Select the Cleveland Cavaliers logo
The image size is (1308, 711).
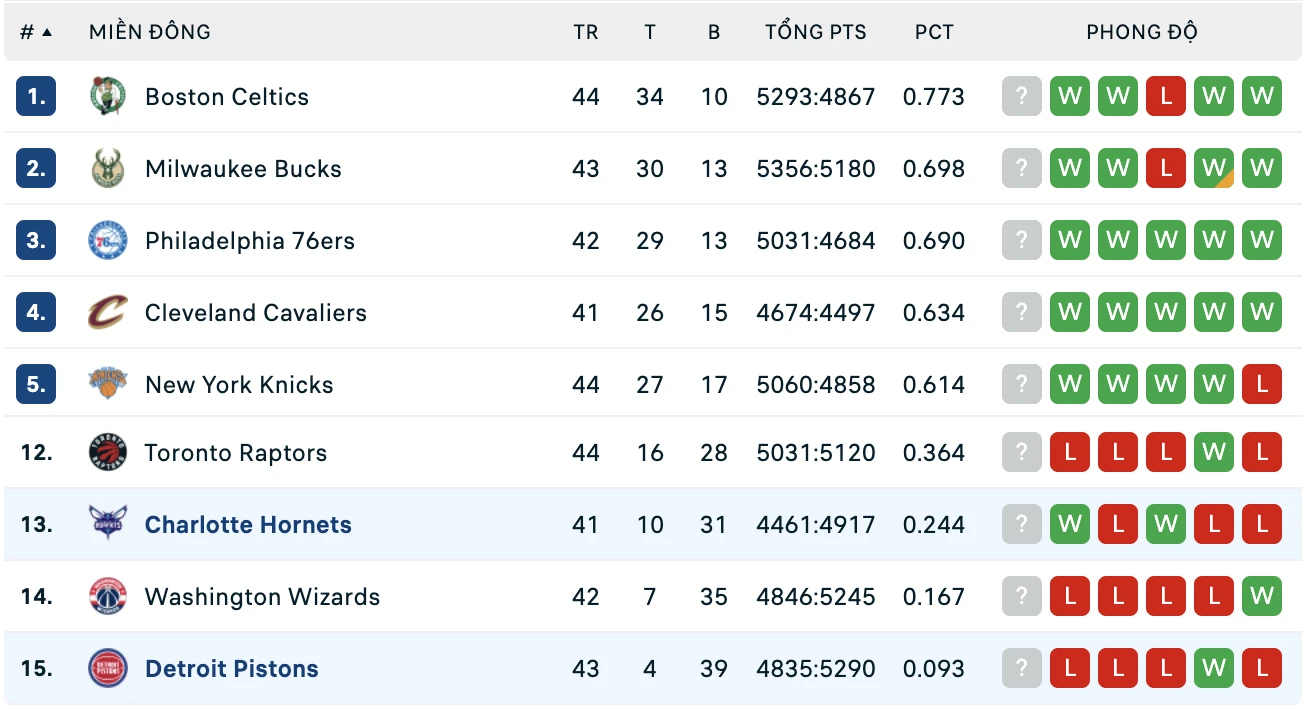coord(107,313)
